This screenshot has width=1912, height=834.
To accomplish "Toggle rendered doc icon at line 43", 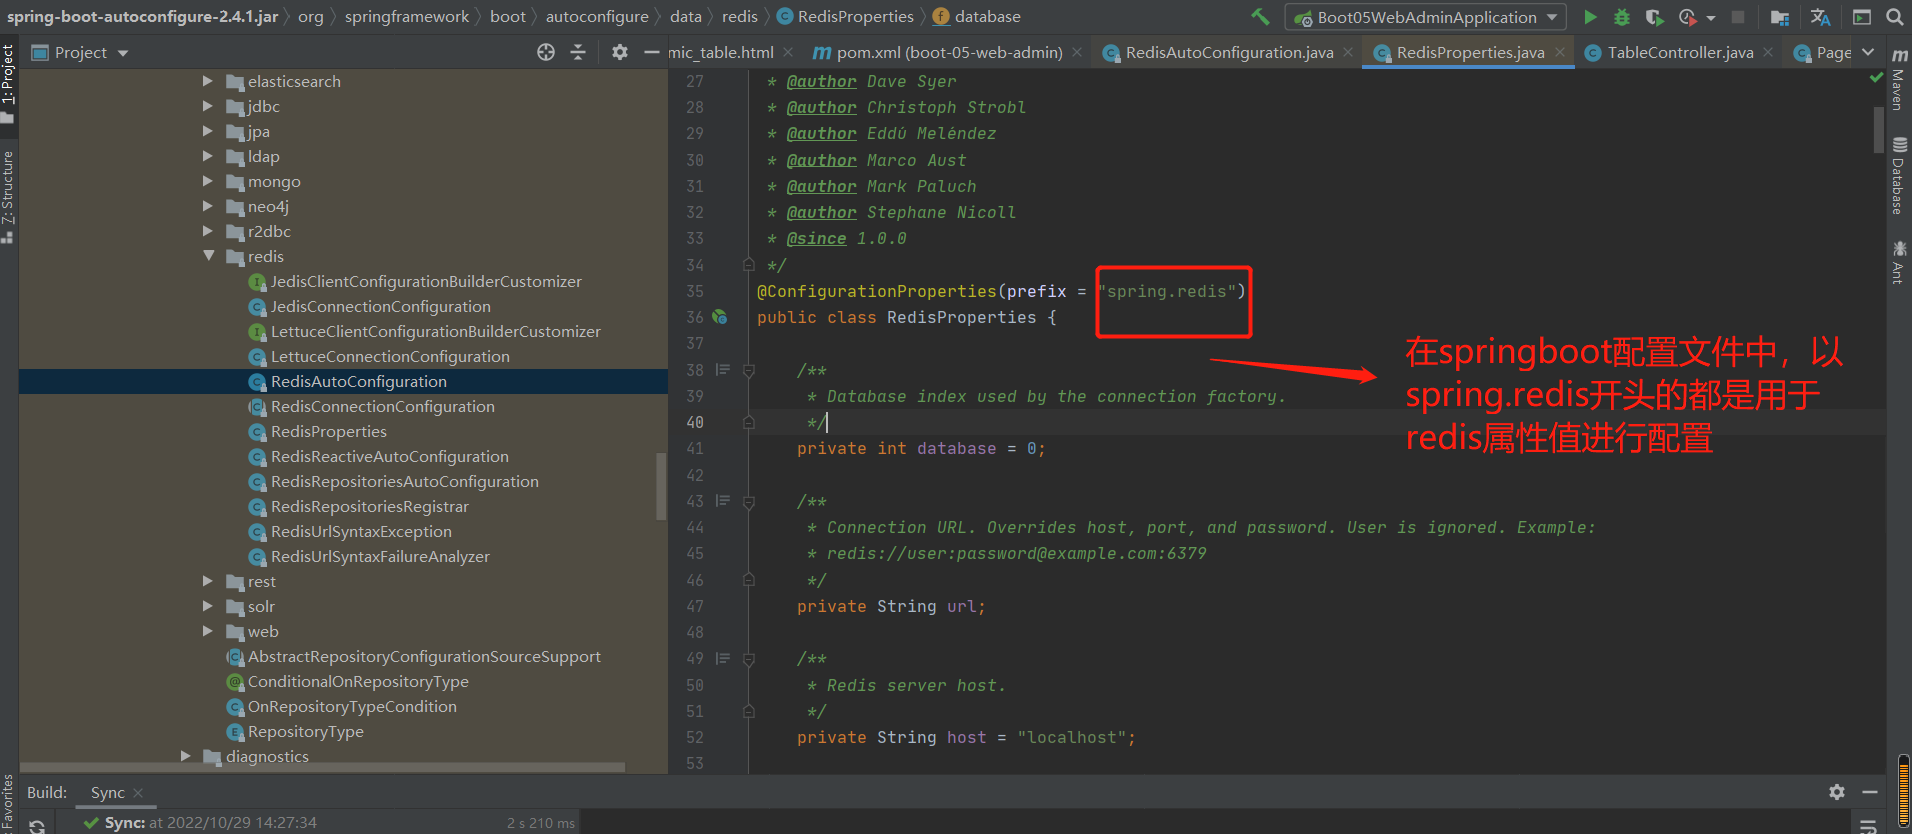I will click(722, 501).
